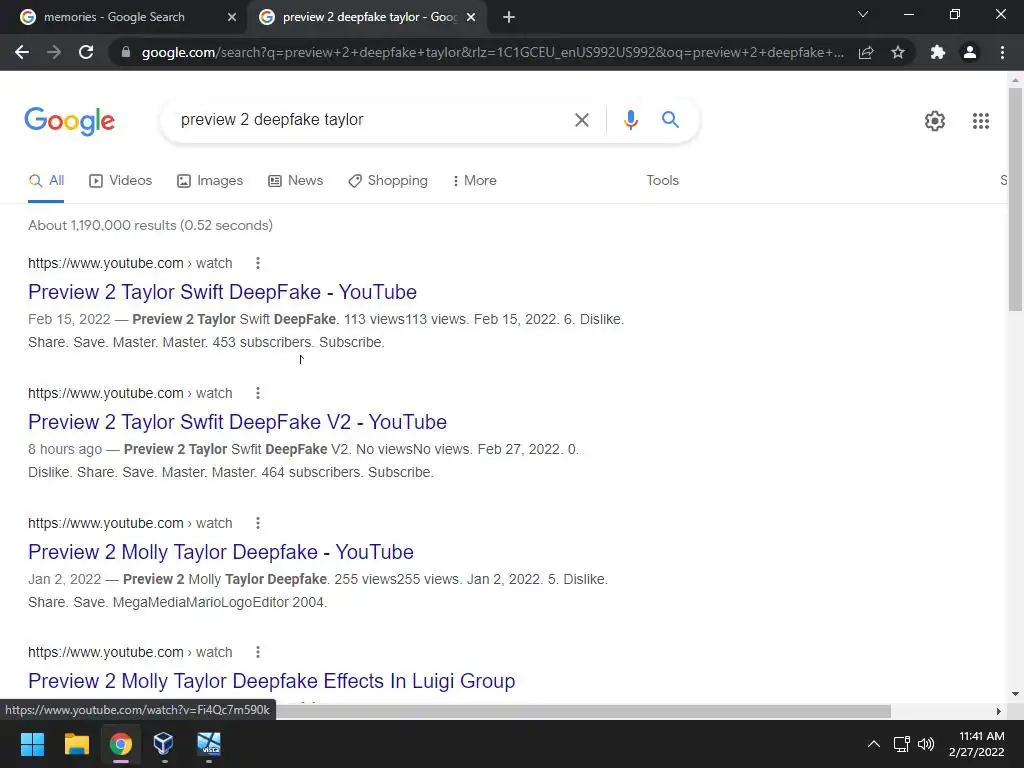
Task: Show hidden tray icons chevron
Action: click(x=873, y=744)
